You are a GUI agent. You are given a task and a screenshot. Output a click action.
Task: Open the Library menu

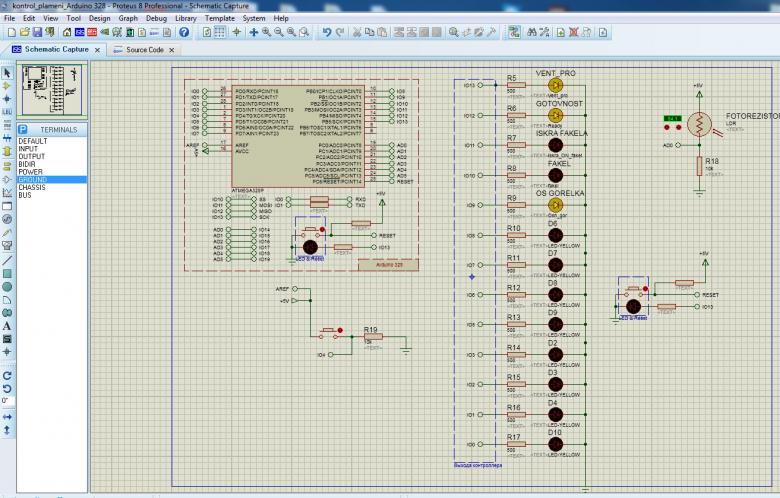point(185,18)
